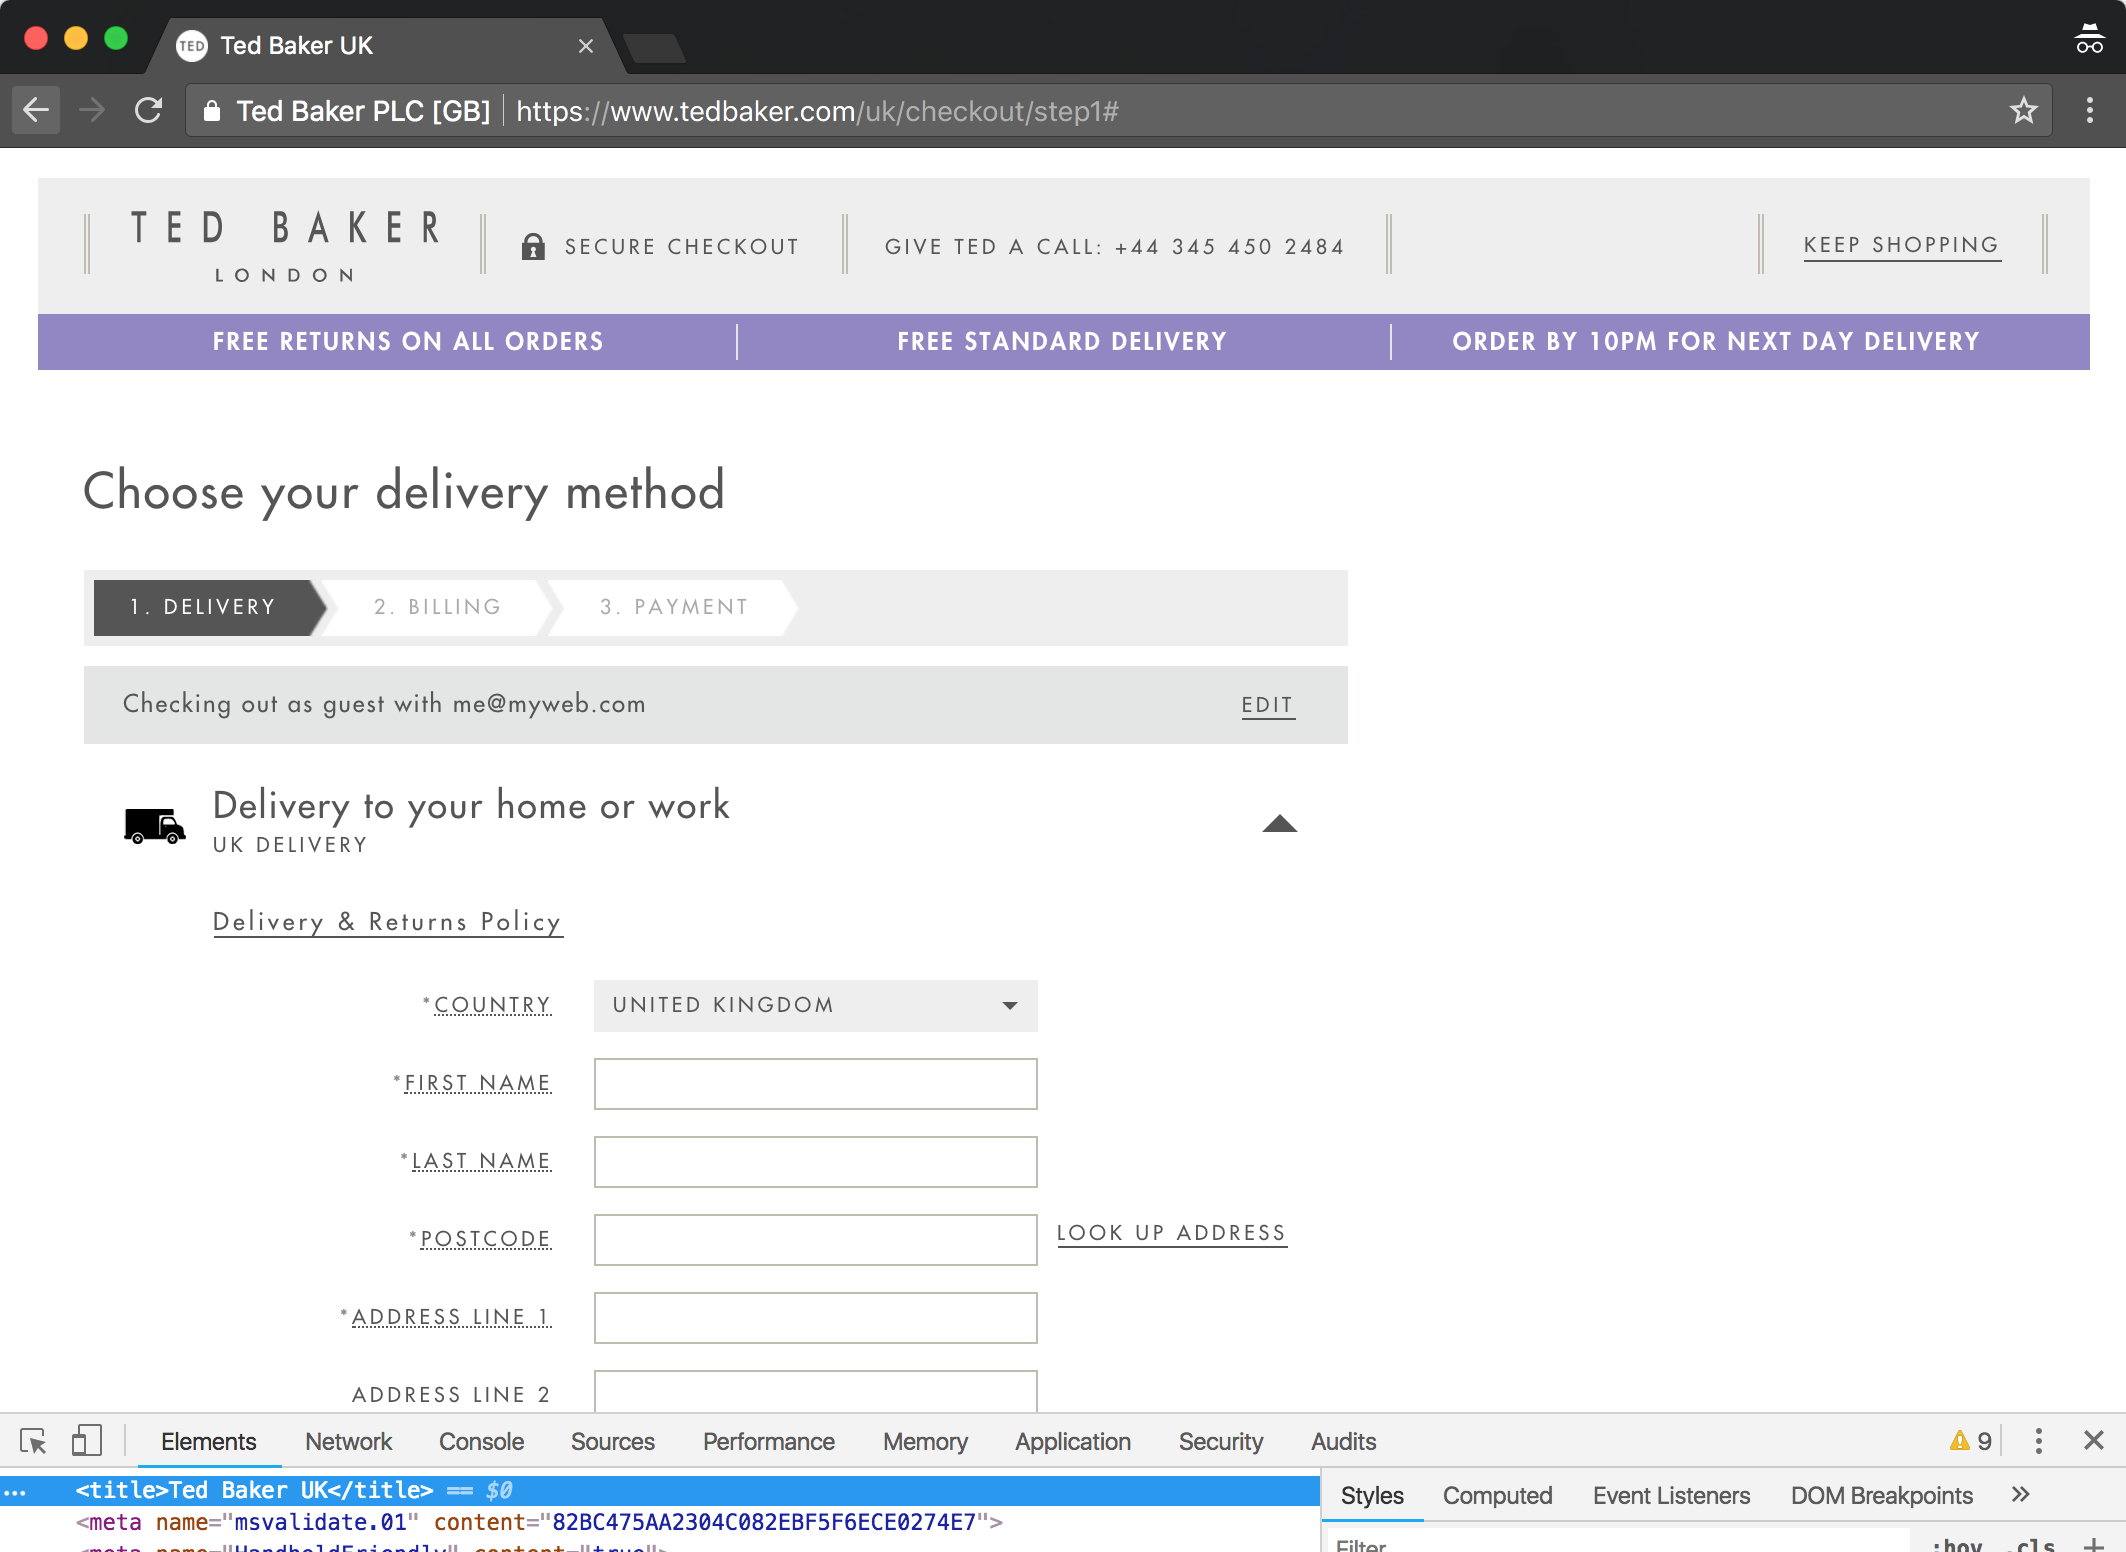2126x1552 pixels.
Task: Open the DevTools Application tab
Action: coord(1073,1441)
